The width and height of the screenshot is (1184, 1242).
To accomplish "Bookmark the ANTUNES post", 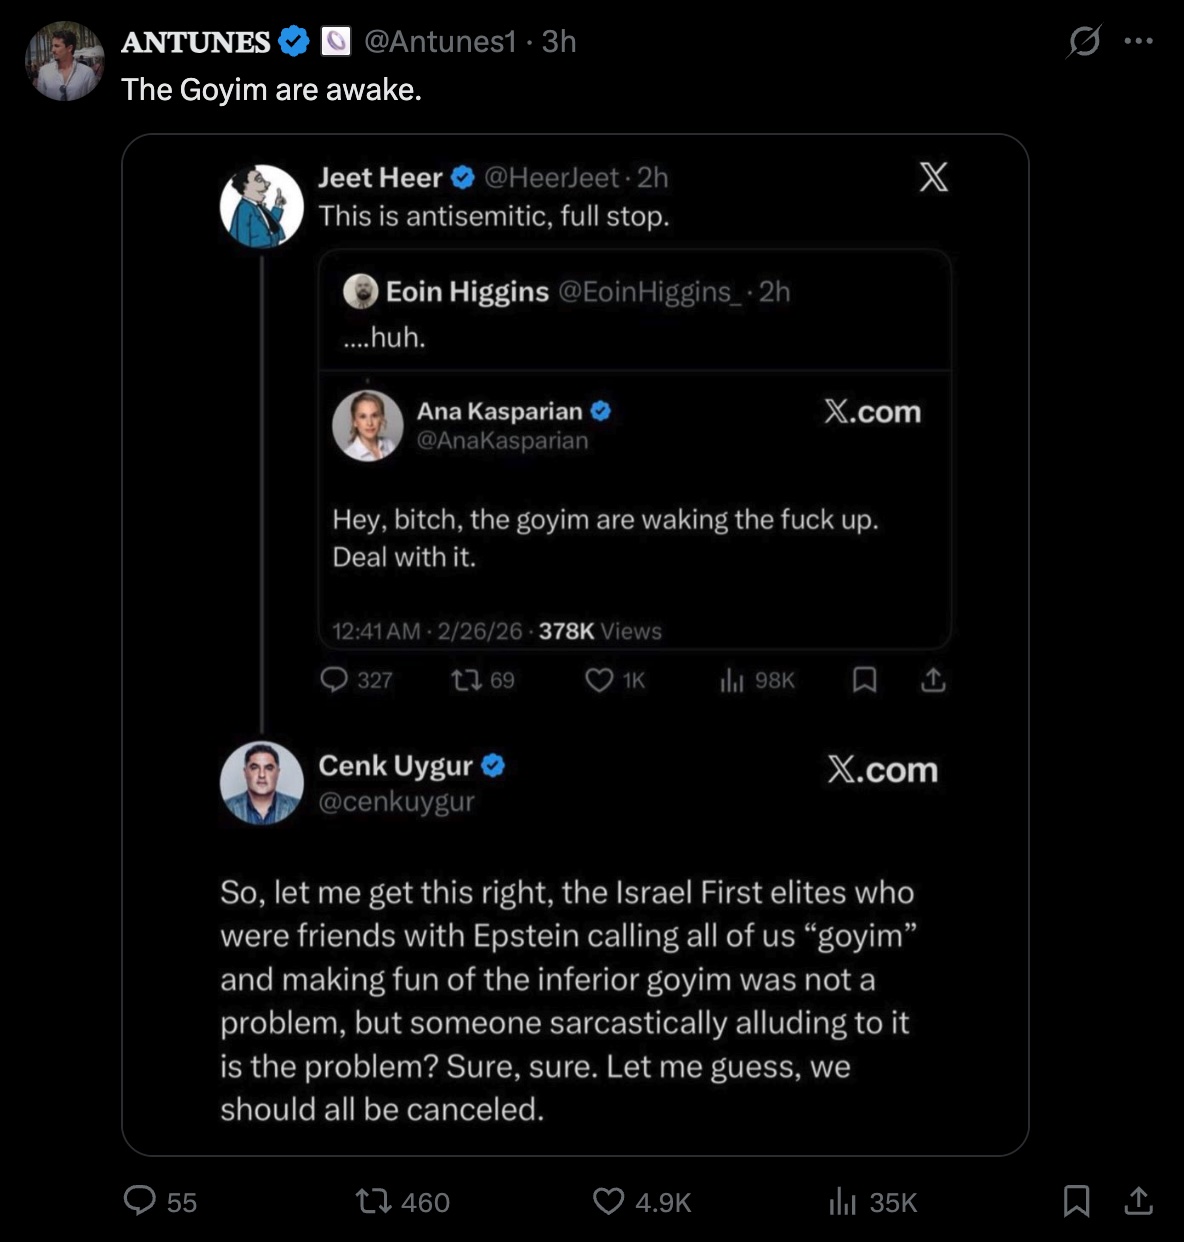I will pos(1076,1200).
